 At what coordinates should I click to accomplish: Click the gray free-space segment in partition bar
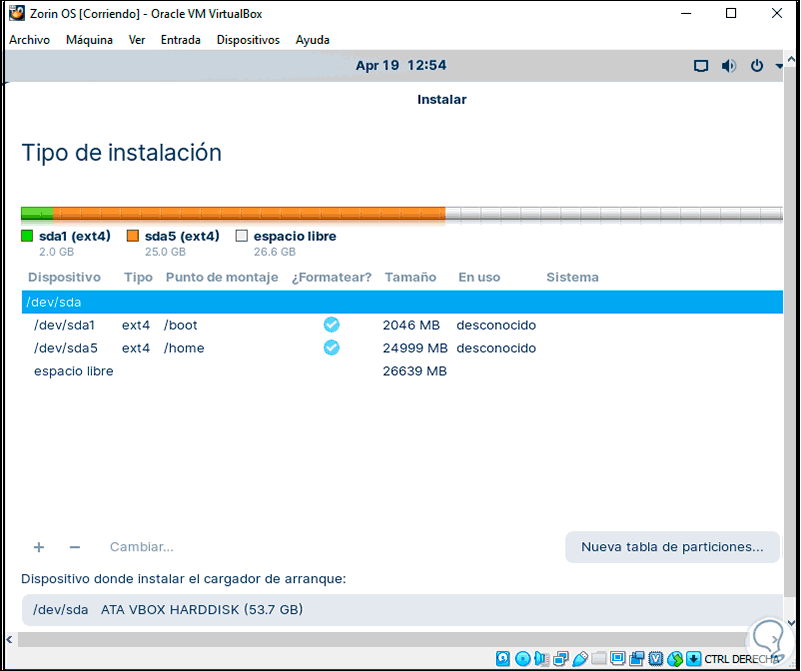[614, 213]
